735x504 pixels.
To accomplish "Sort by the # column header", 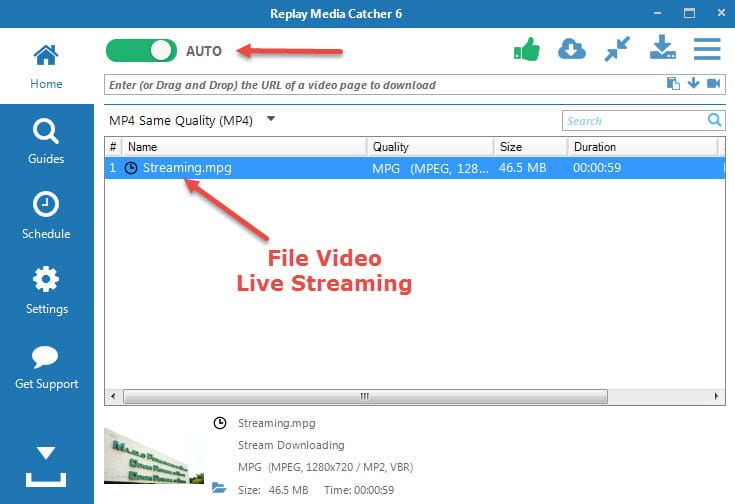I will coord(113,147).
